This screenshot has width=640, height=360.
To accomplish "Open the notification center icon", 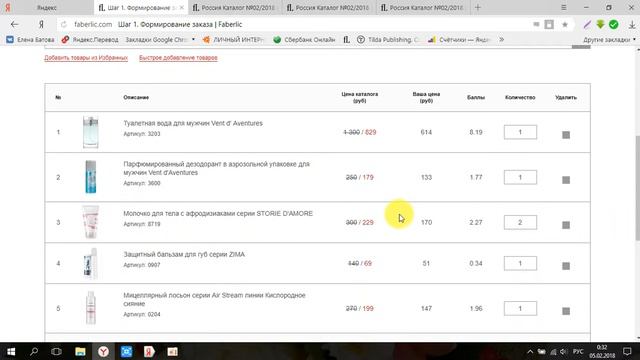I will click(x=627, y=351).
